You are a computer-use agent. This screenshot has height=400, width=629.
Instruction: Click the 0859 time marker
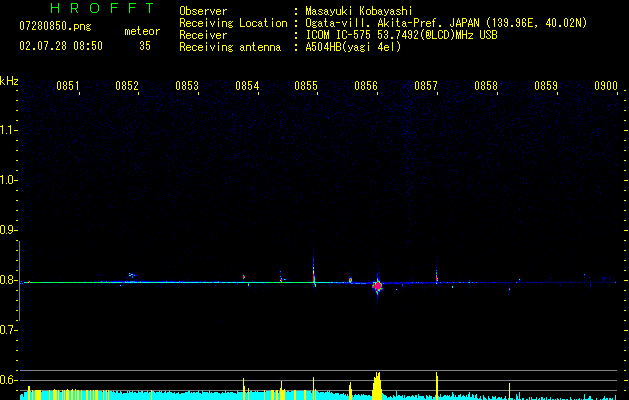pyautogui.click(x=546, y=86)
